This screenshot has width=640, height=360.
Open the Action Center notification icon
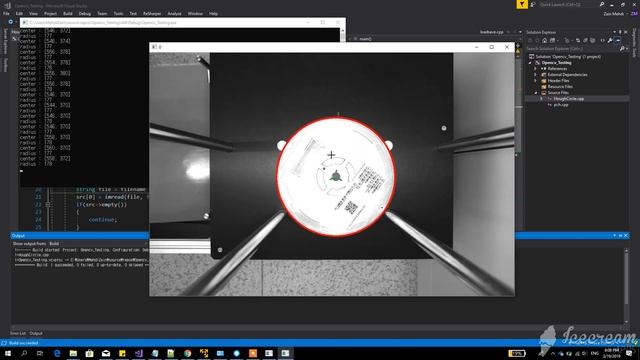629,353
